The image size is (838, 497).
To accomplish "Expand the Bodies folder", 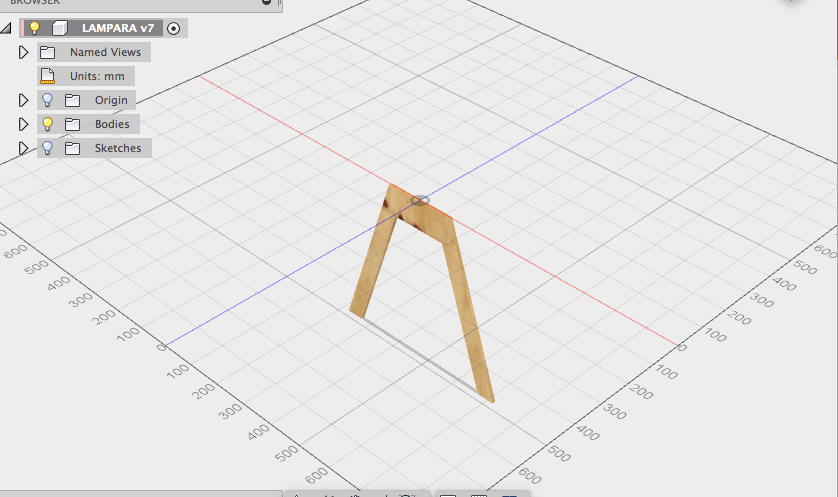I will (x=23, y=124).
